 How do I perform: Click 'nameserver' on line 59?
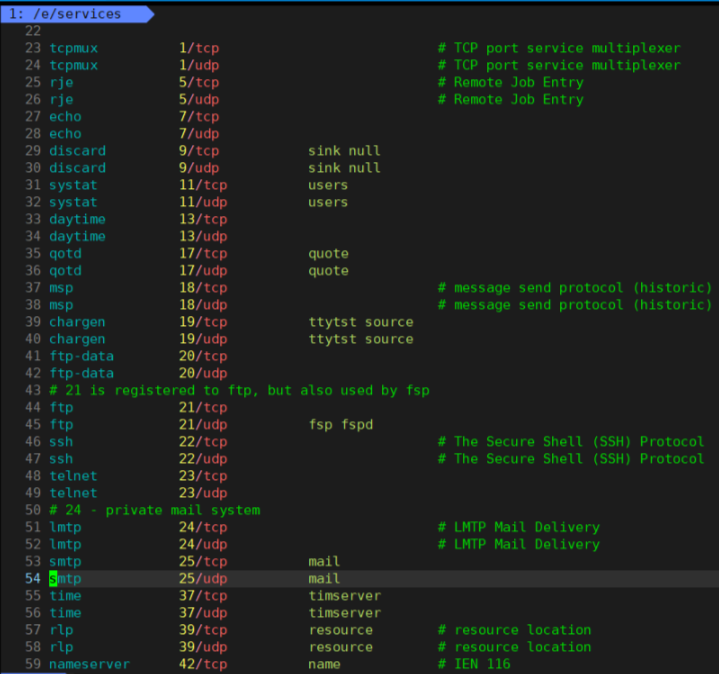[89, 664]
